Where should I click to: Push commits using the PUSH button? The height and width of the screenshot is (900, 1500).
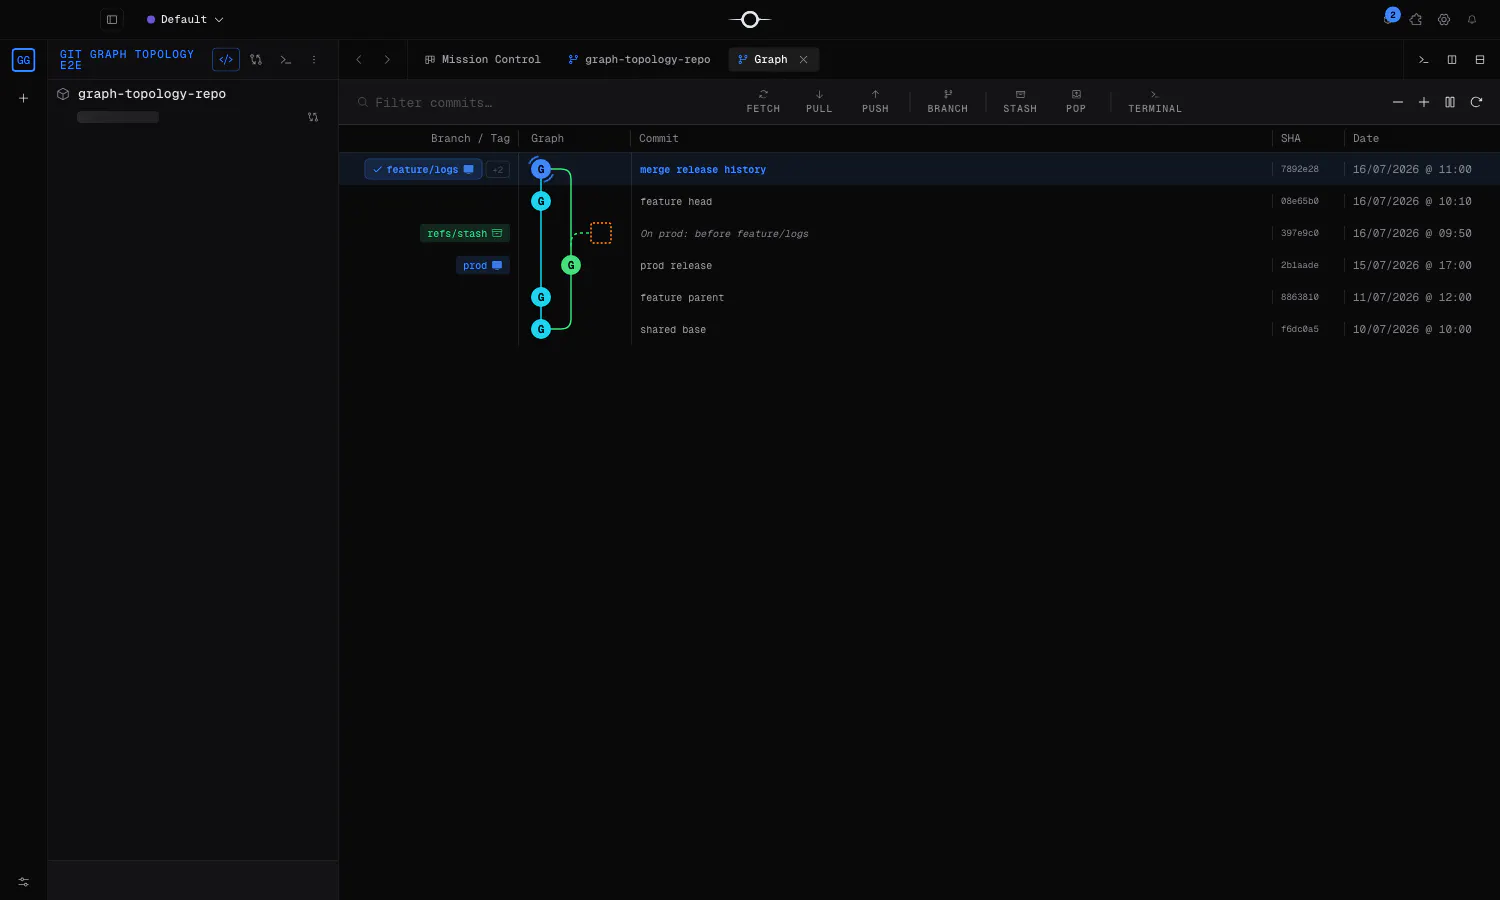click(875, 101)
